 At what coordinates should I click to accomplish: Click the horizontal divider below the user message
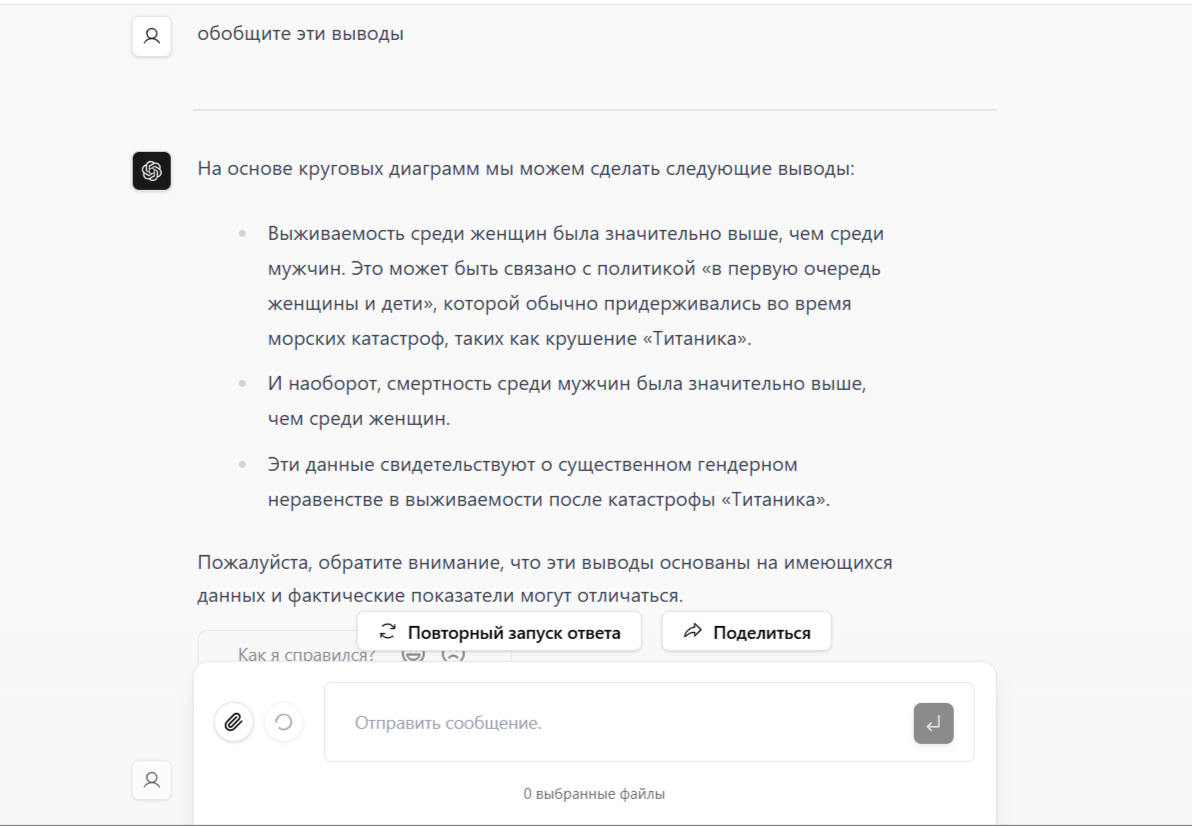[x=594, y=109]
